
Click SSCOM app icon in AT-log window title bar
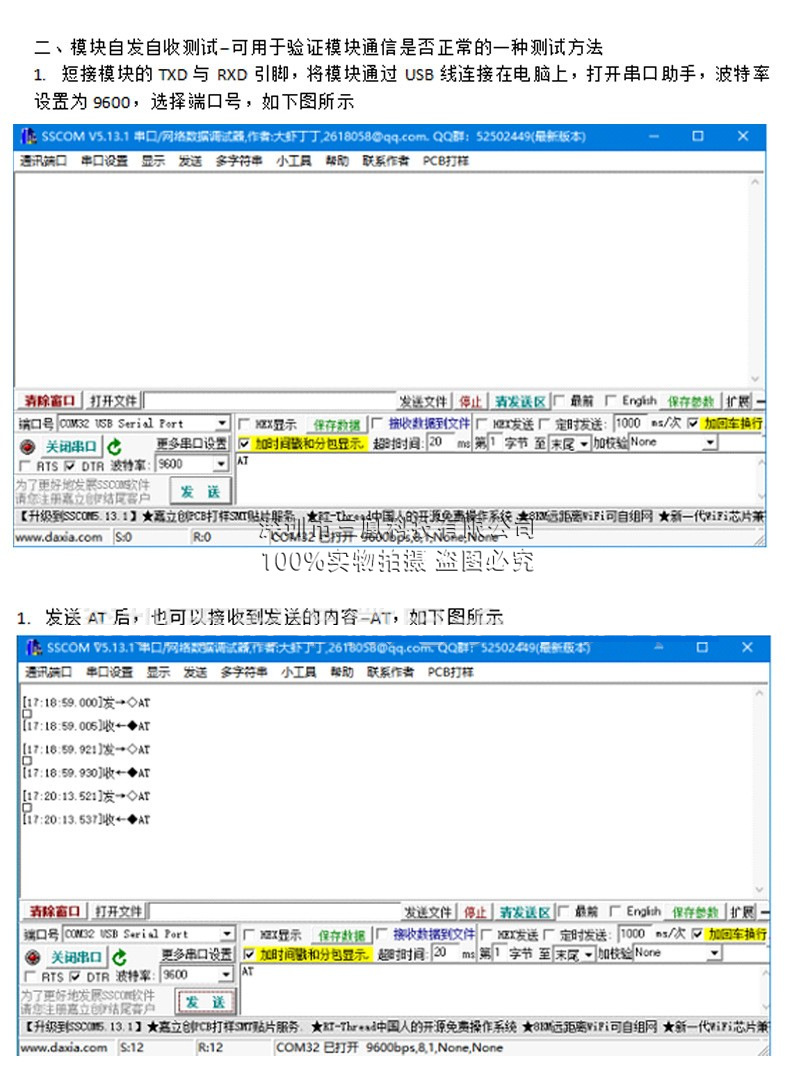pos(33,647)
